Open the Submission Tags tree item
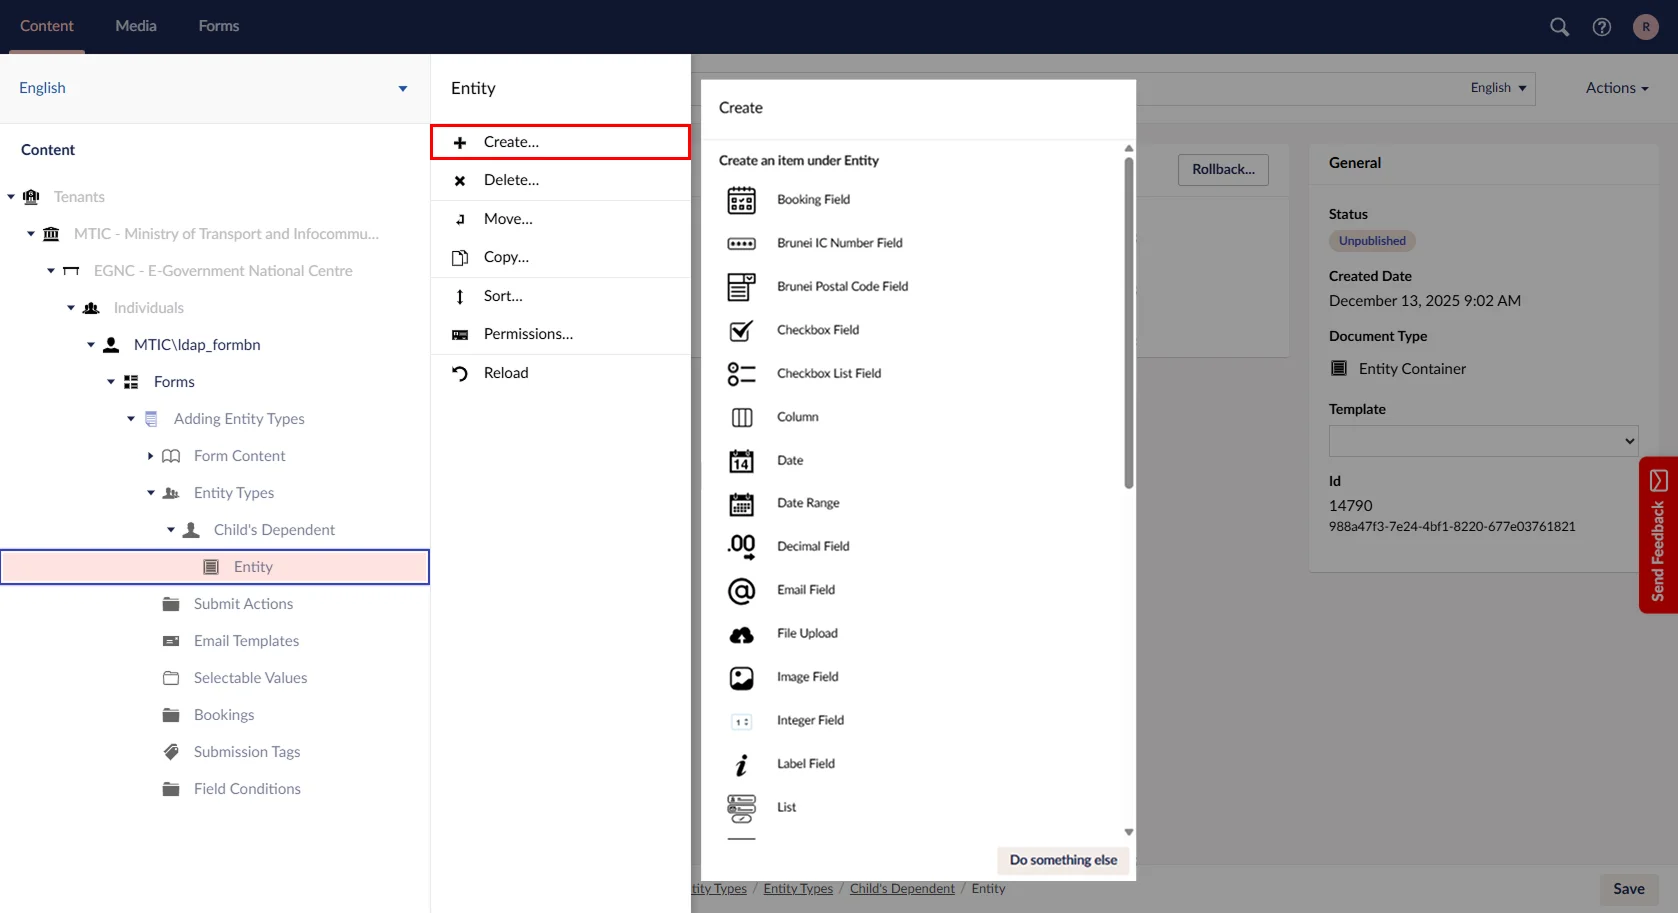This screenshot has width=1678, height=913. [247, 752]
